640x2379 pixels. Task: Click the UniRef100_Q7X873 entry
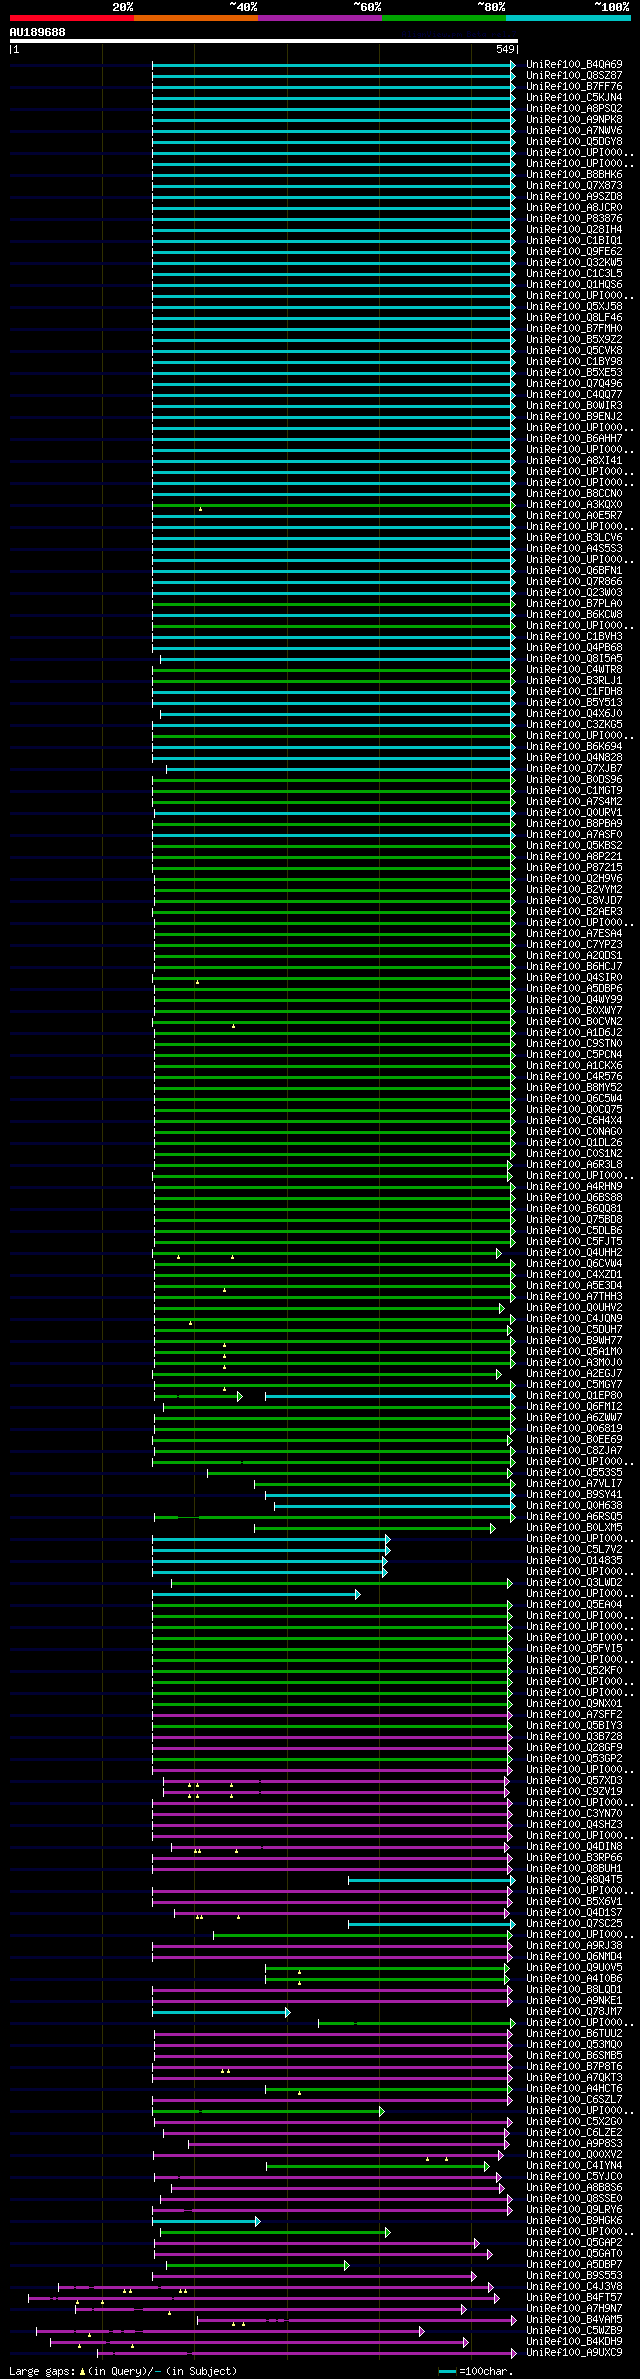(574, 186)
